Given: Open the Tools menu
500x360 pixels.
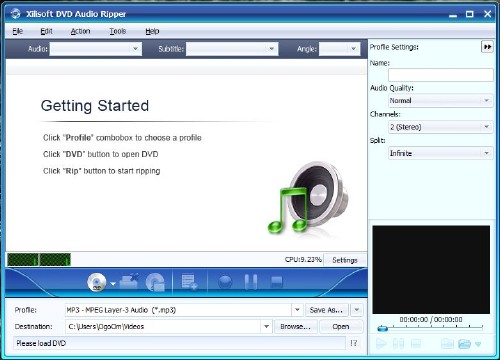Looking at the screenshot, I should click(x=118, y=31).
